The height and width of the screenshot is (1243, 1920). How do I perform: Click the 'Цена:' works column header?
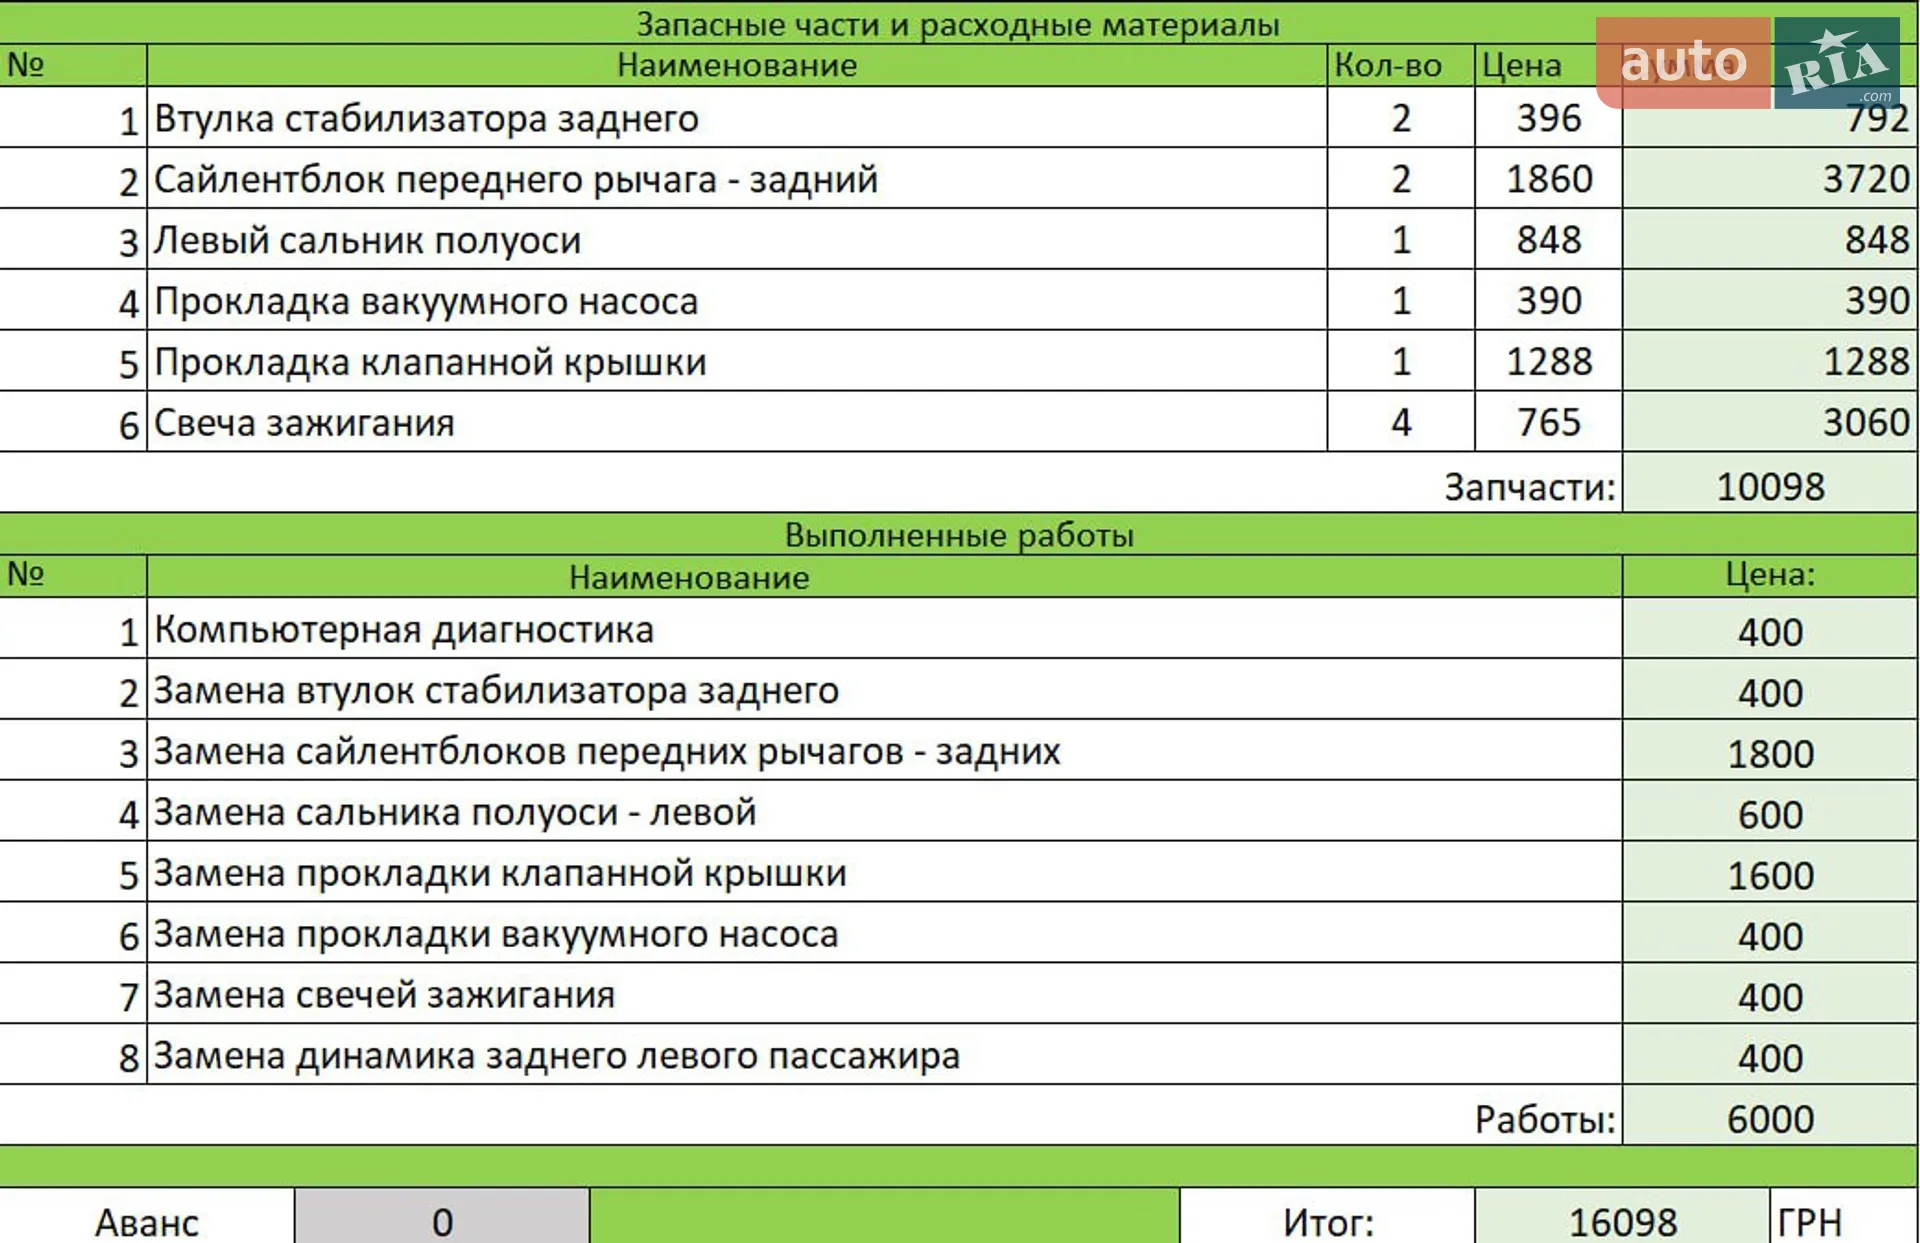(1769, 575)
